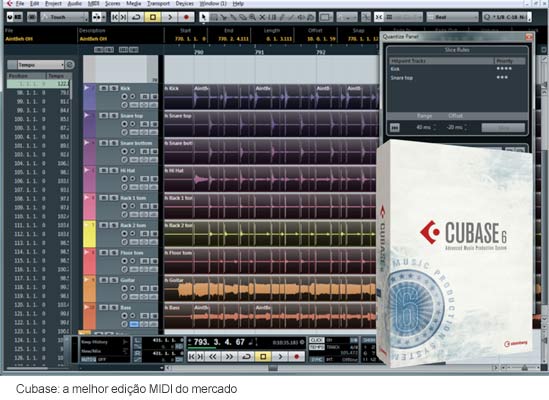The height and width of the screenshot is (400, 549).
Task: Expand the Snare top track arrow
Action: [x=86, y=115]
